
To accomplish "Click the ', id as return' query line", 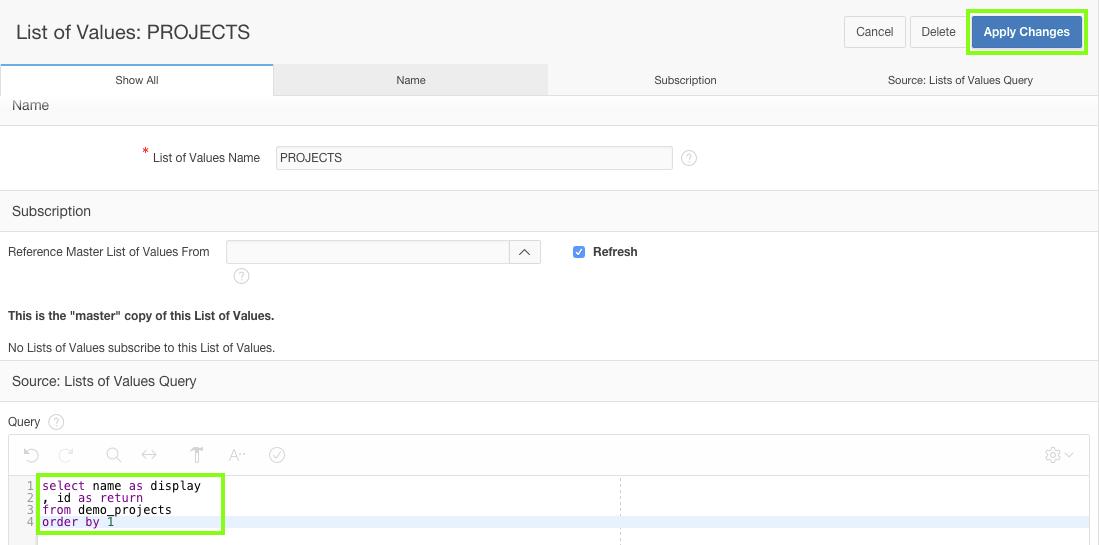I will [93, 497].
